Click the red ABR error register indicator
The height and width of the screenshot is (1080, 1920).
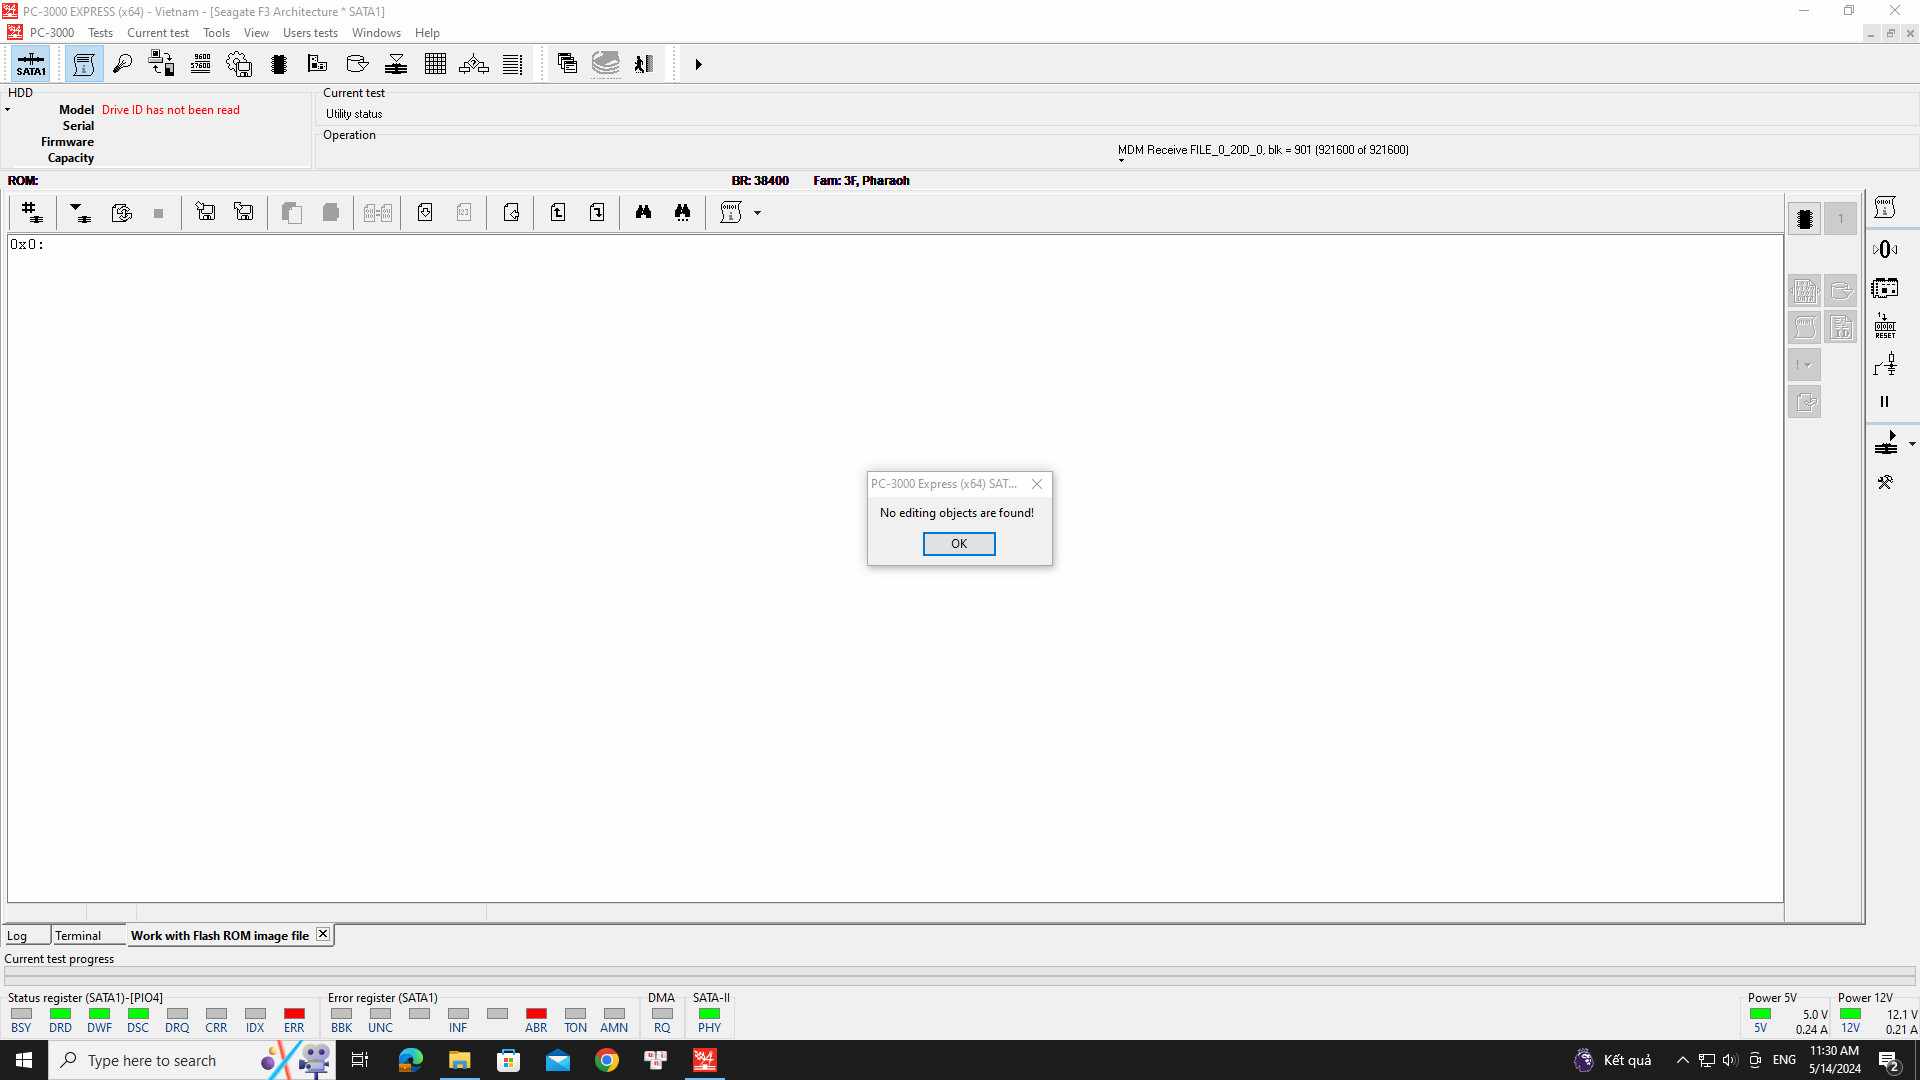coord(536,1014)
